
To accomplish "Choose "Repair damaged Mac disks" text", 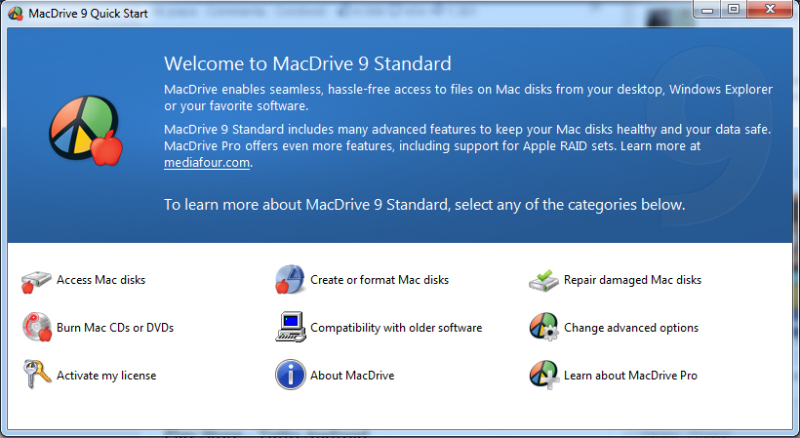I will tap(632, 280).
